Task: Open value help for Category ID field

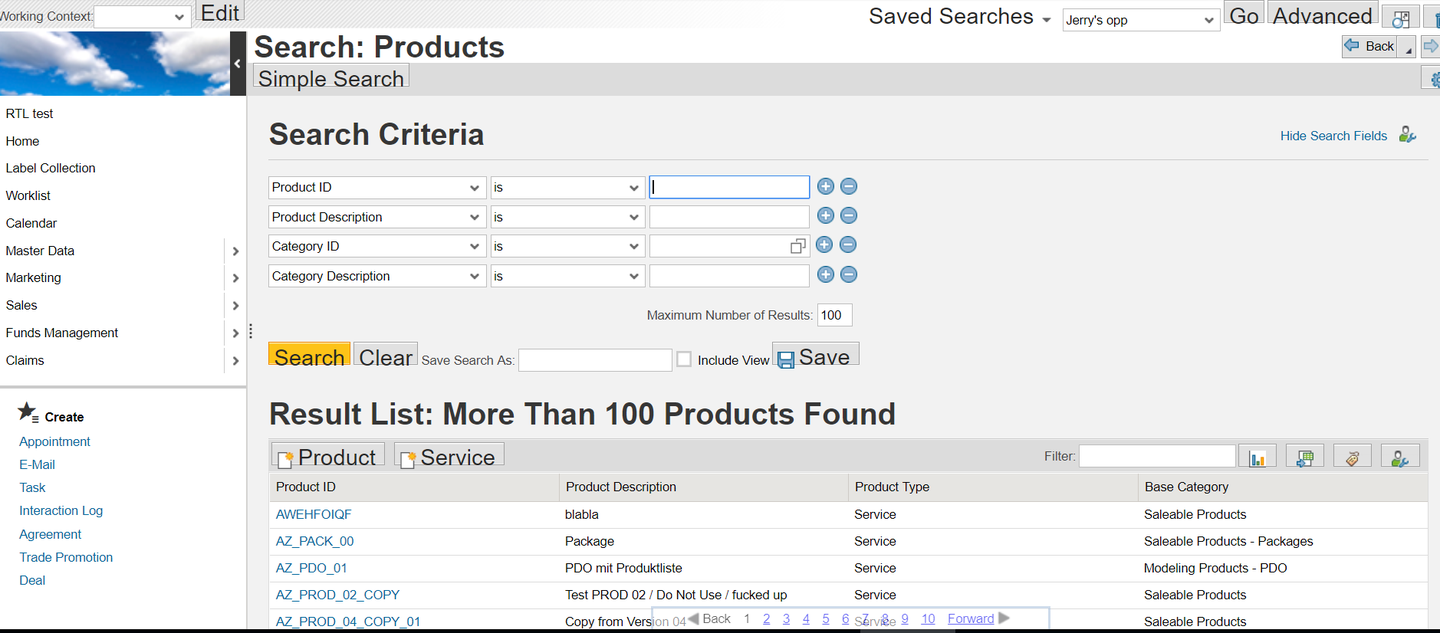Action: coord(797,245)
